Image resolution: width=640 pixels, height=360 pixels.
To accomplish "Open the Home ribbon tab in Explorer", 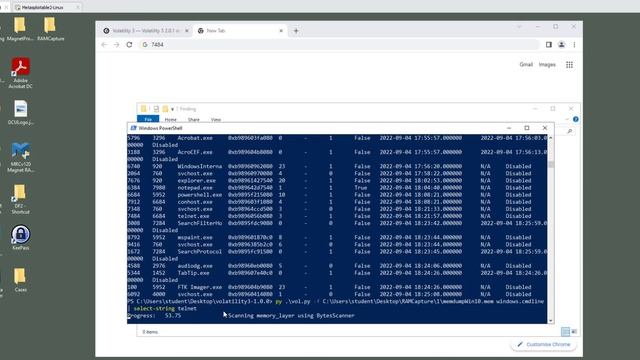I will tap(171, 120).
